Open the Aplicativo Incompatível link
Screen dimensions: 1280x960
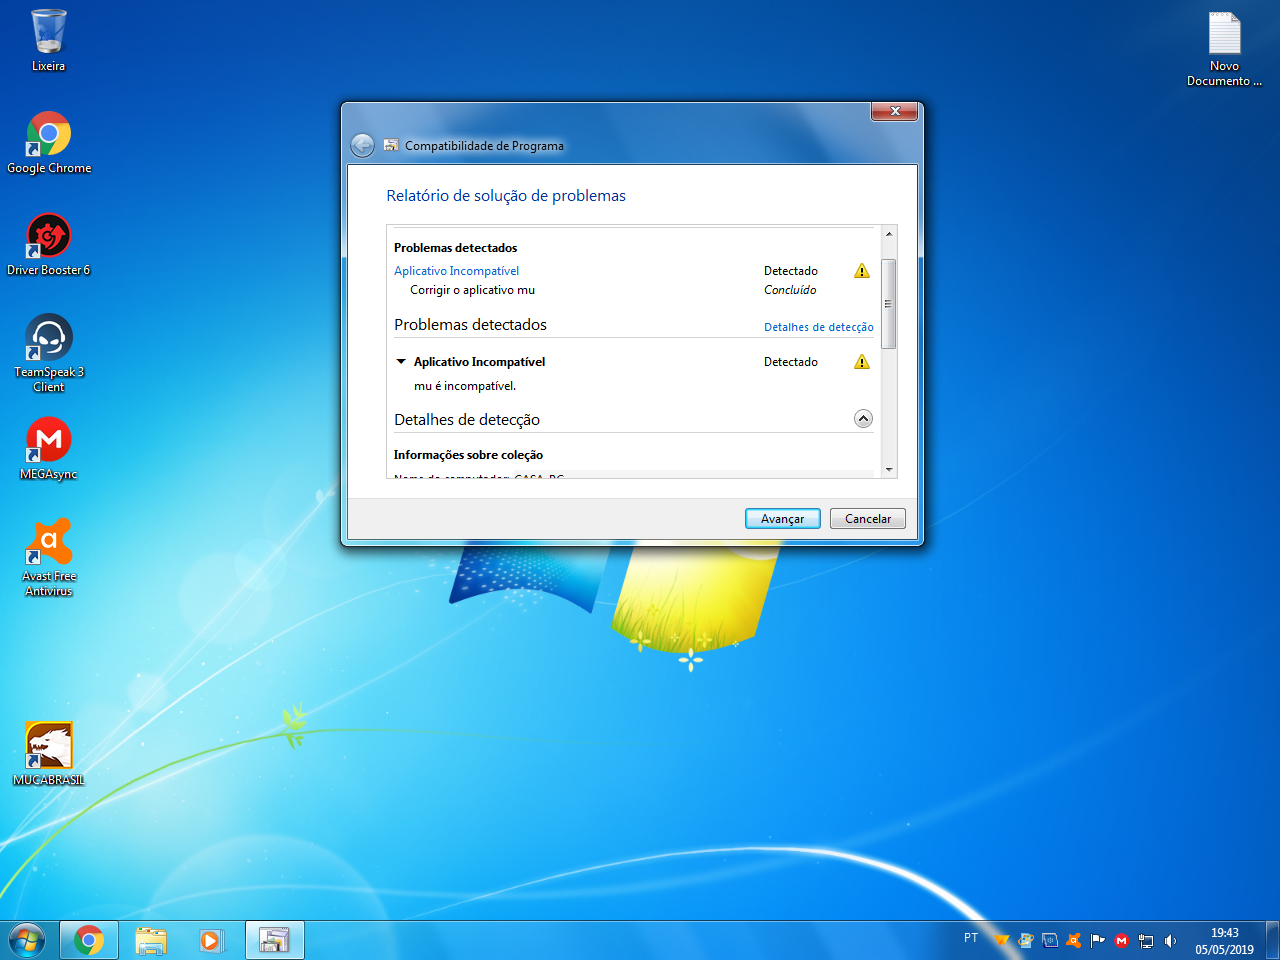456,271
